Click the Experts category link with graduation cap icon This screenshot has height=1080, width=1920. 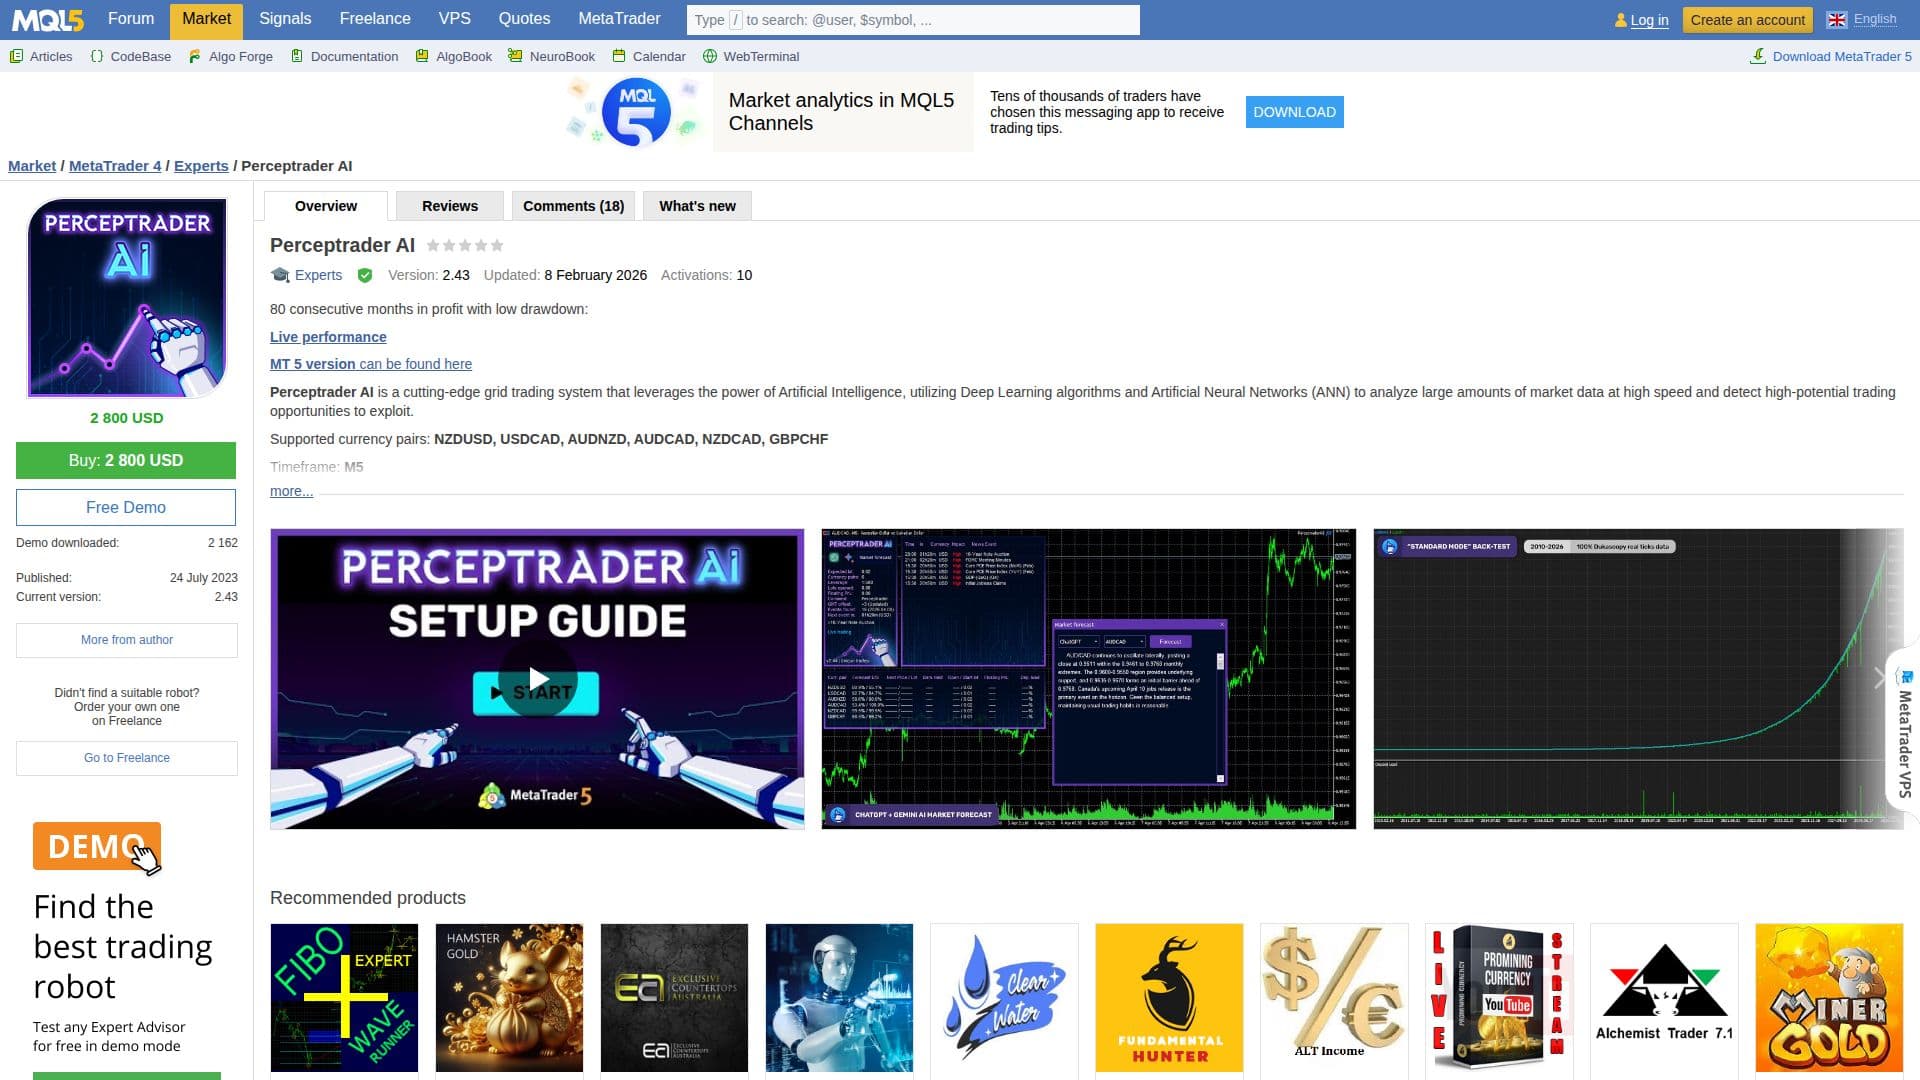pyautogui.click(x=307, y=275)
